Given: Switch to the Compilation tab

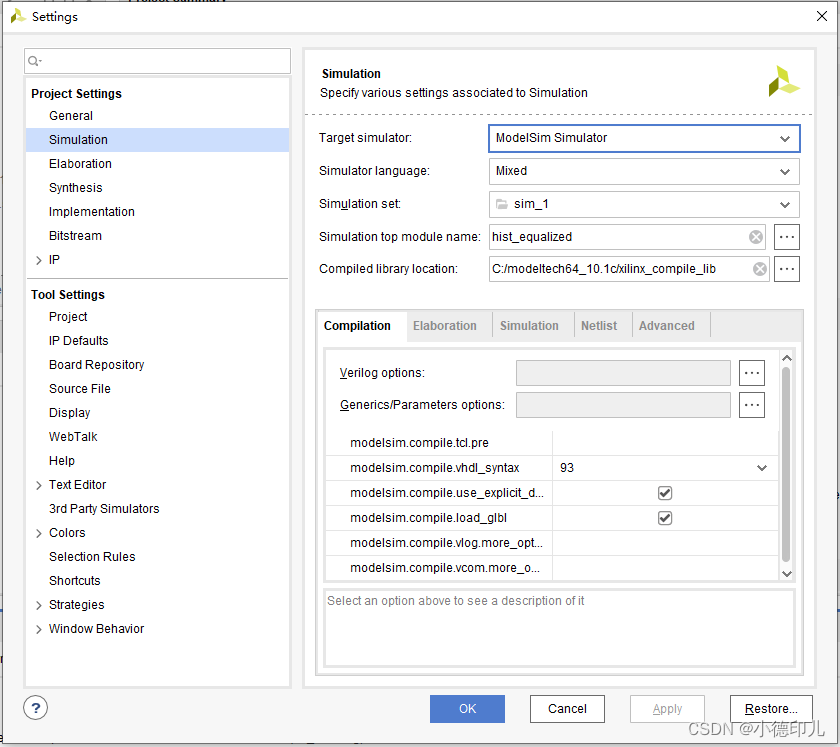Looking at the screenshot, I should pyautogui.click(x=357, y=326).
